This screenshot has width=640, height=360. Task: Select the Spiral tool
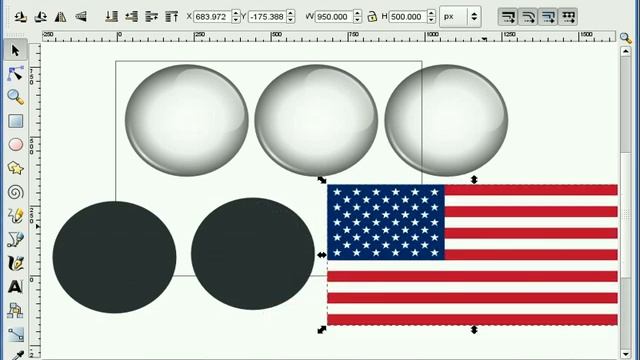pos(16,192)
